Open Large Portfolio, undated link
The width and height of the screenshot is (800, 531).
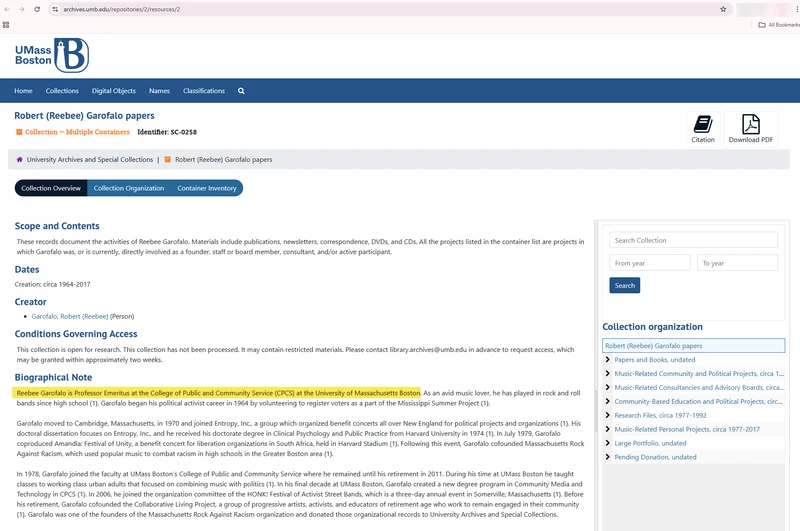[650, 443]
